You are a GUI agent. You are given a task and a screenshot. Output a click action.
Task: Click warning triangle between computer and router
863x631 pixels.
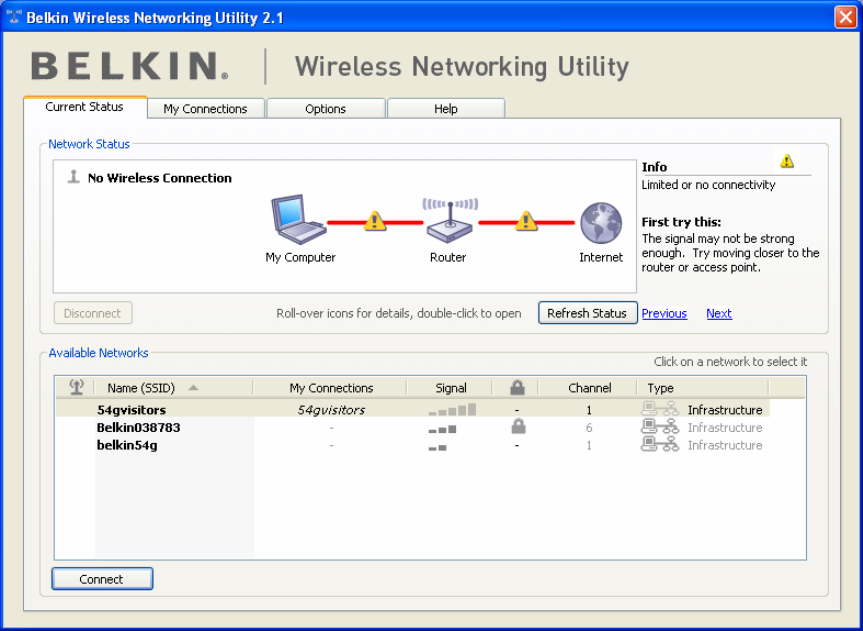pos(375,221)
